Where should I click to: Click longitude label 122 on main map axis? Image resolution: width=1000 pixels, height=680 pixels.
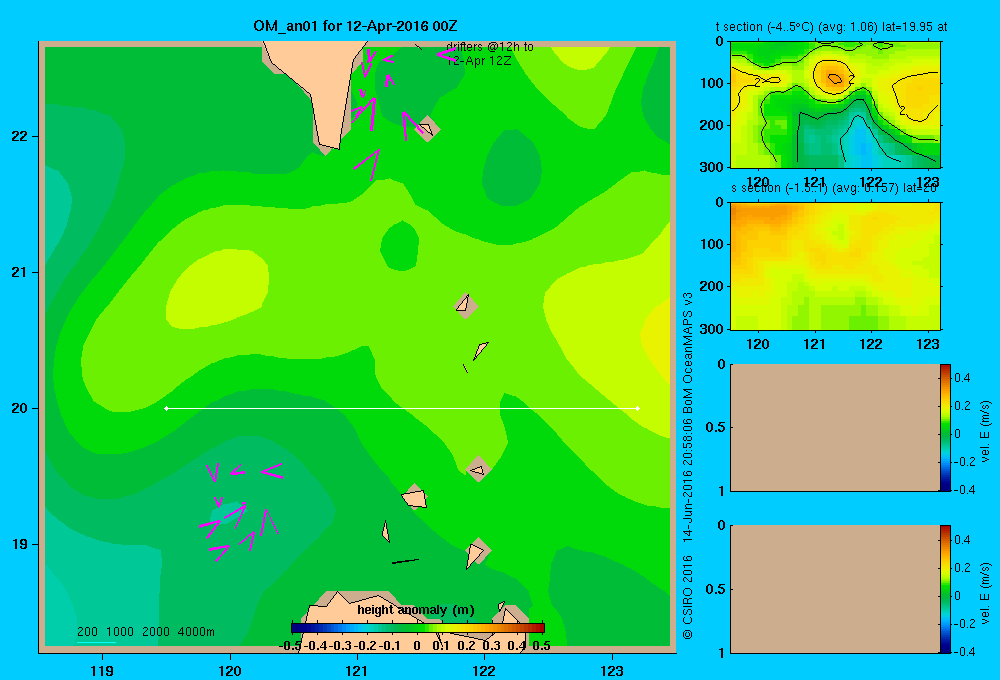tap(485, 670)
